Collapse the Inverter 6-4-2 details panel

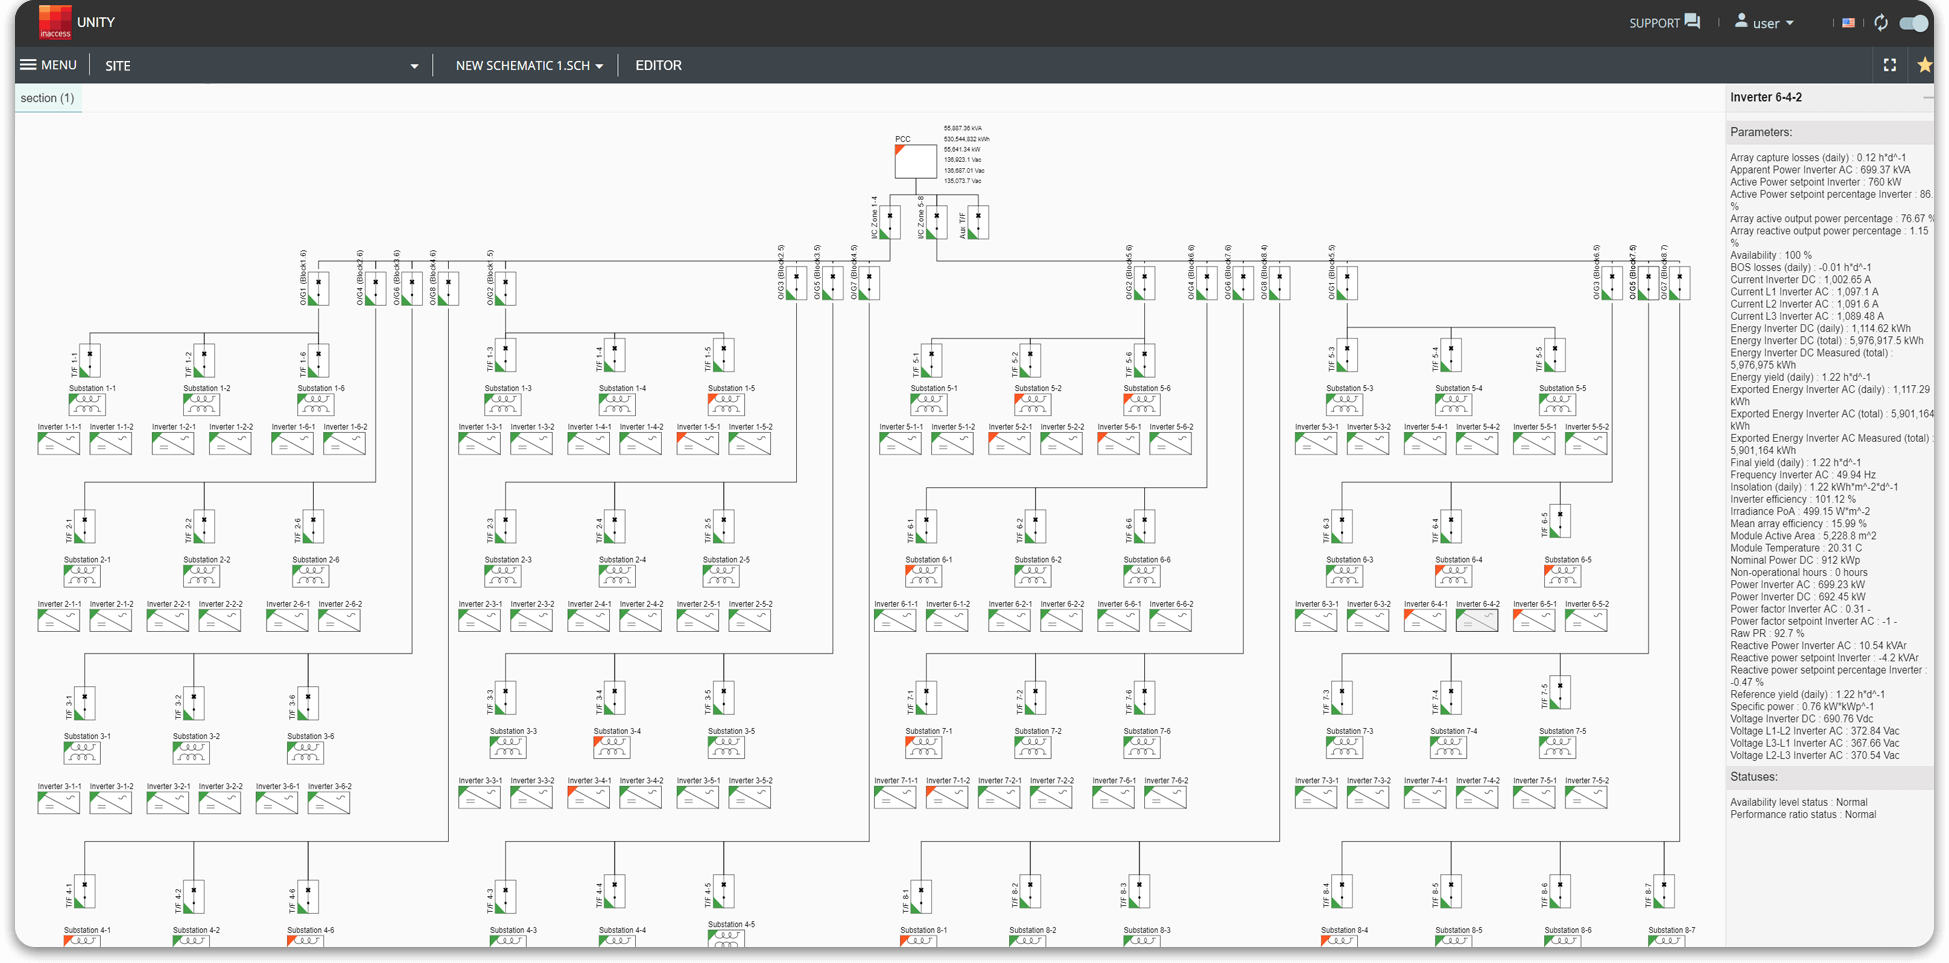[x=1927, y=98]
